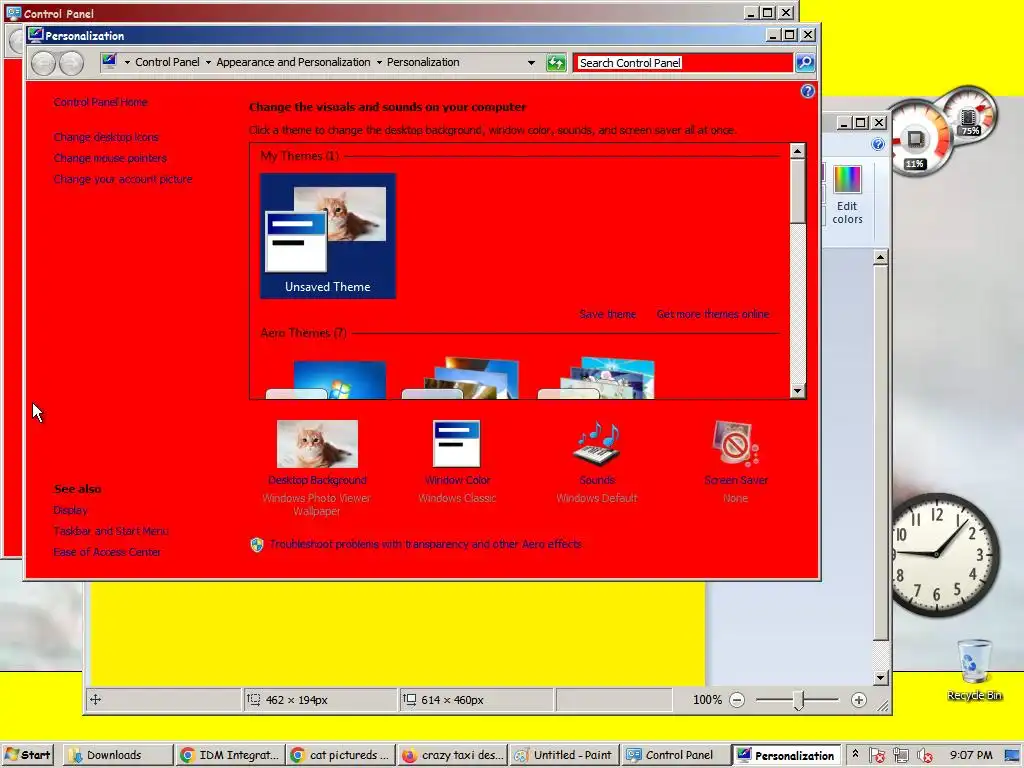This screenshot has height=768, width=1024.
Task: Click in Search Control Panel field
Action: 682,63
